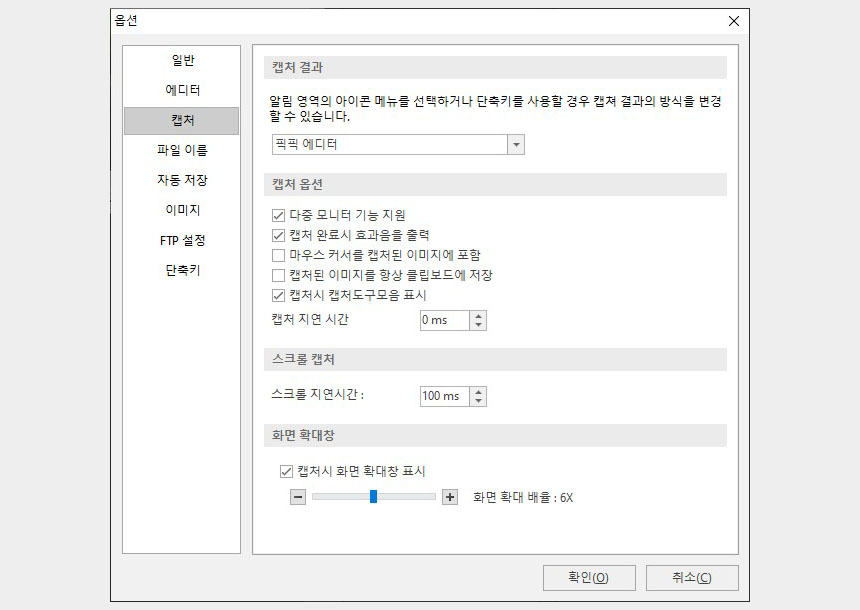Viewport: 860px width, 610px height.
Task: Decrease 캡처 지연 시간 with down arrow
Action: (x=478, y=325)
